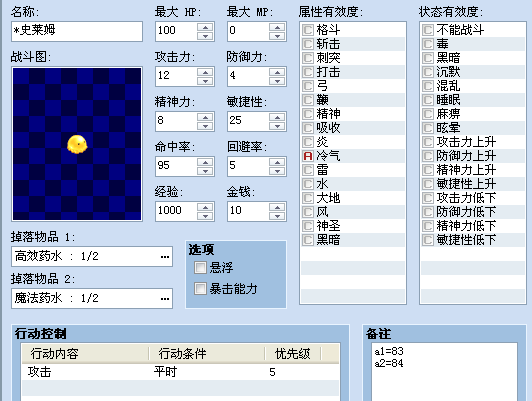Click the 敏捷性低下 state rank icon
Viewport: 532px width, 401px height.
coord(428,240)
